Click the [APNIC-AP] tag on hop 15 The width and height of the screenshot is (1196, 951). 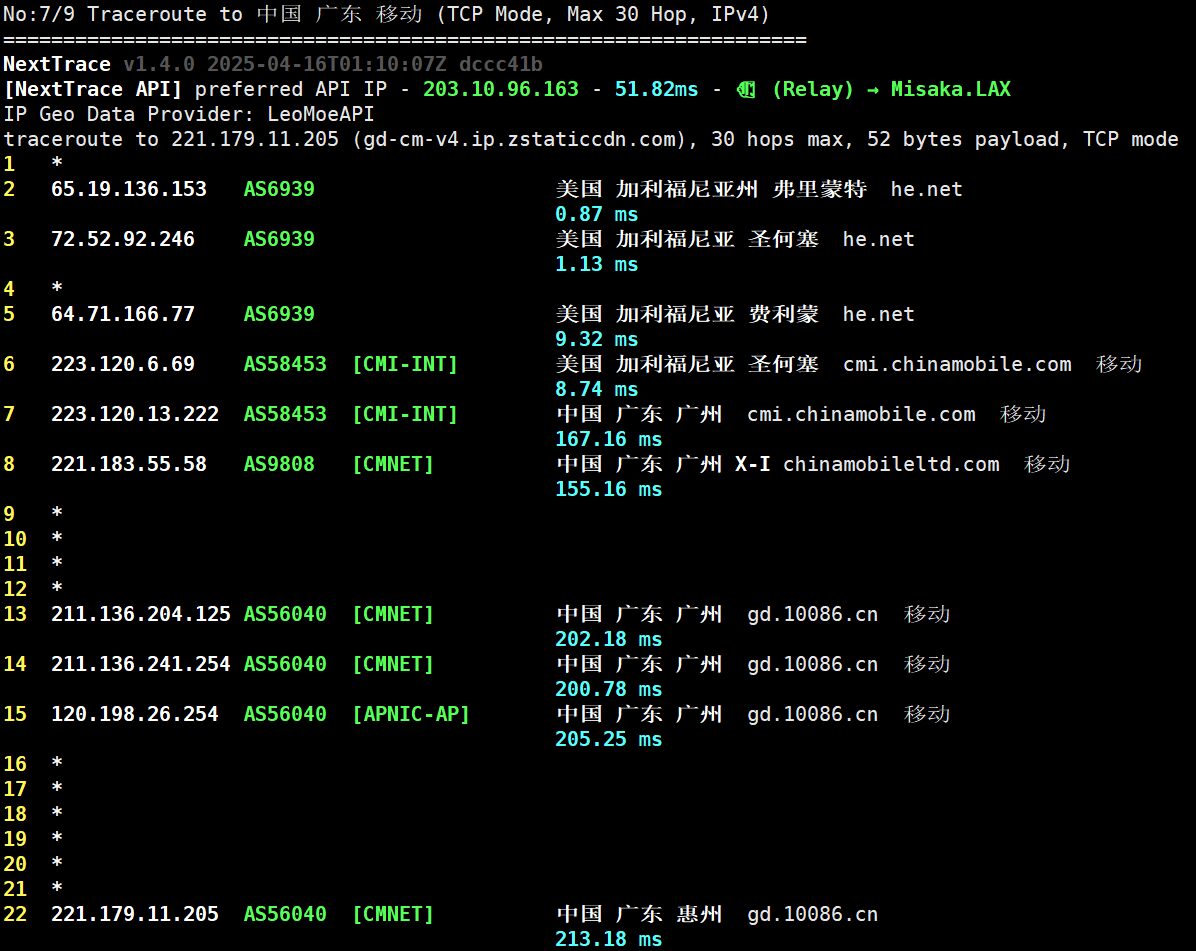click(411, 714)
